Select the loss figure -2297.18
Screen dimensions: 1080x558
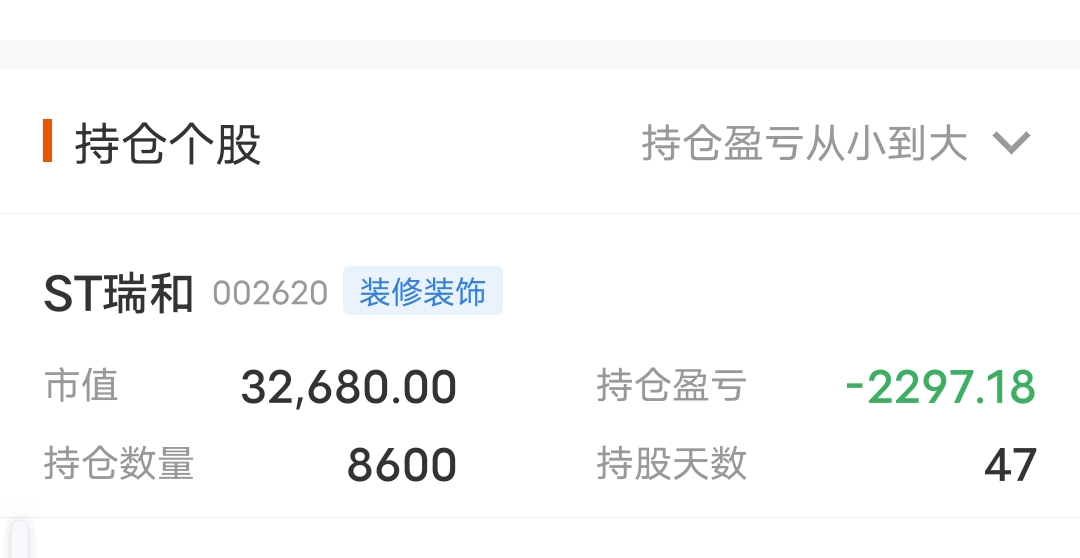tap(940, 386)
